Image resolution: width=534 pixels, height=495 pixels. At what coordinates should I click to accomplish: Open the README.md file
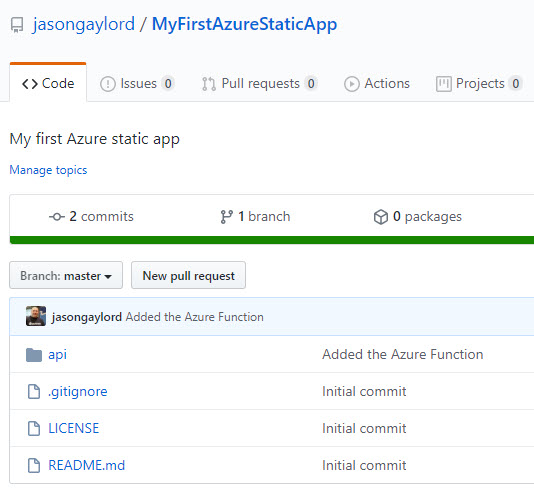click(87, 466)
